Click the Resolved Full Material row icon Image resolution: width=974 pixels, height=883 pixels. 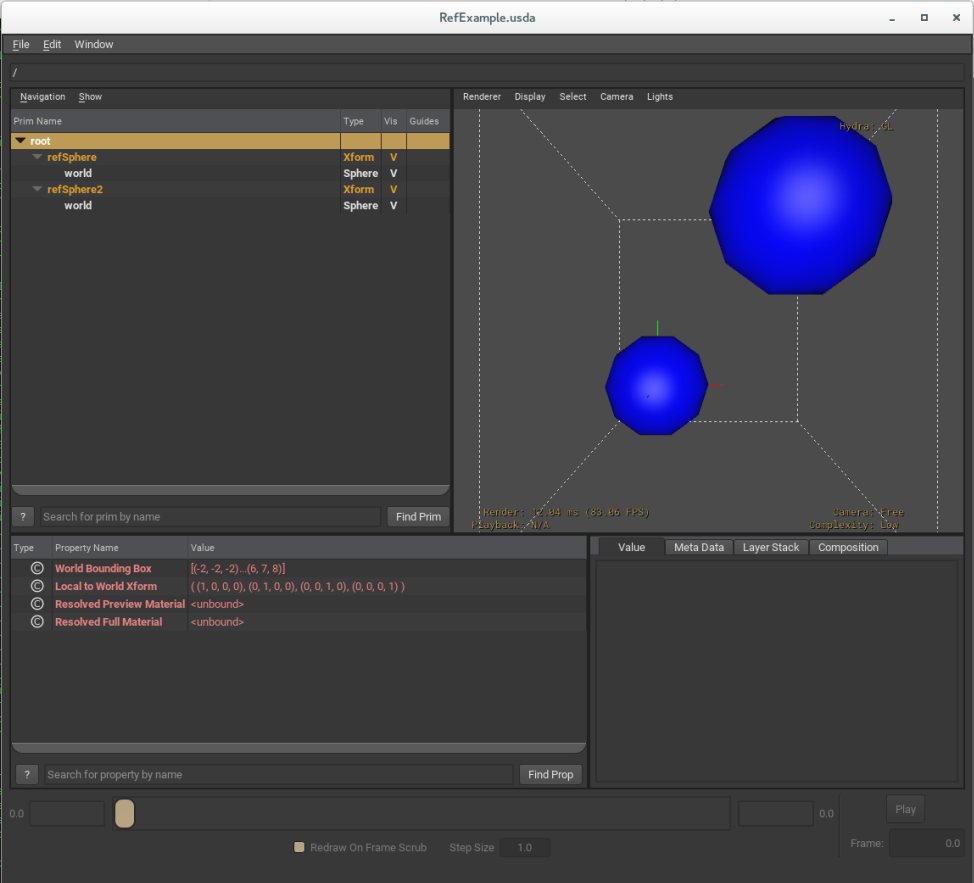[x=37, y=622]
